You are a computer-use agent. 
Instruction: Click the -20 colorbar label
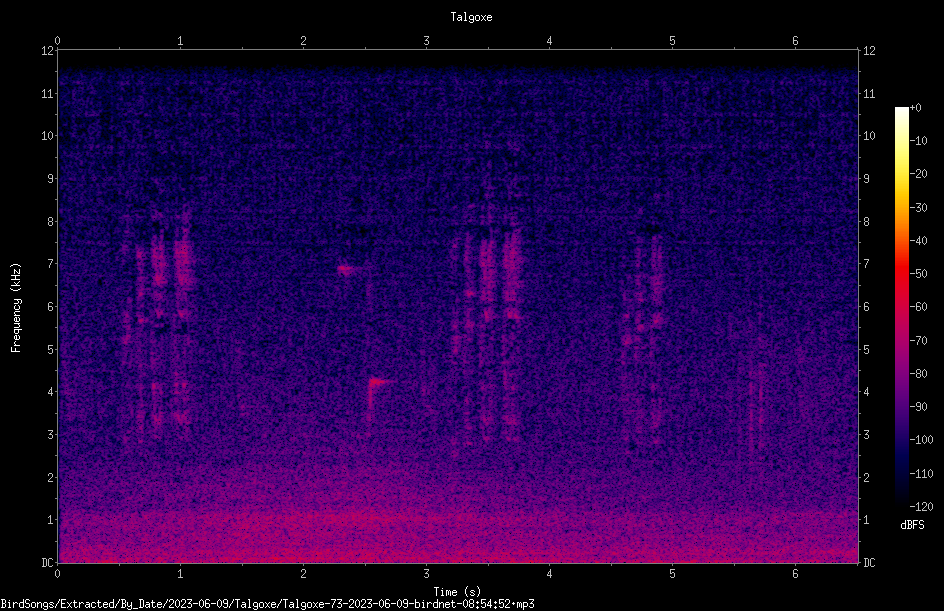pyautogui.click(x=919, y=174)
